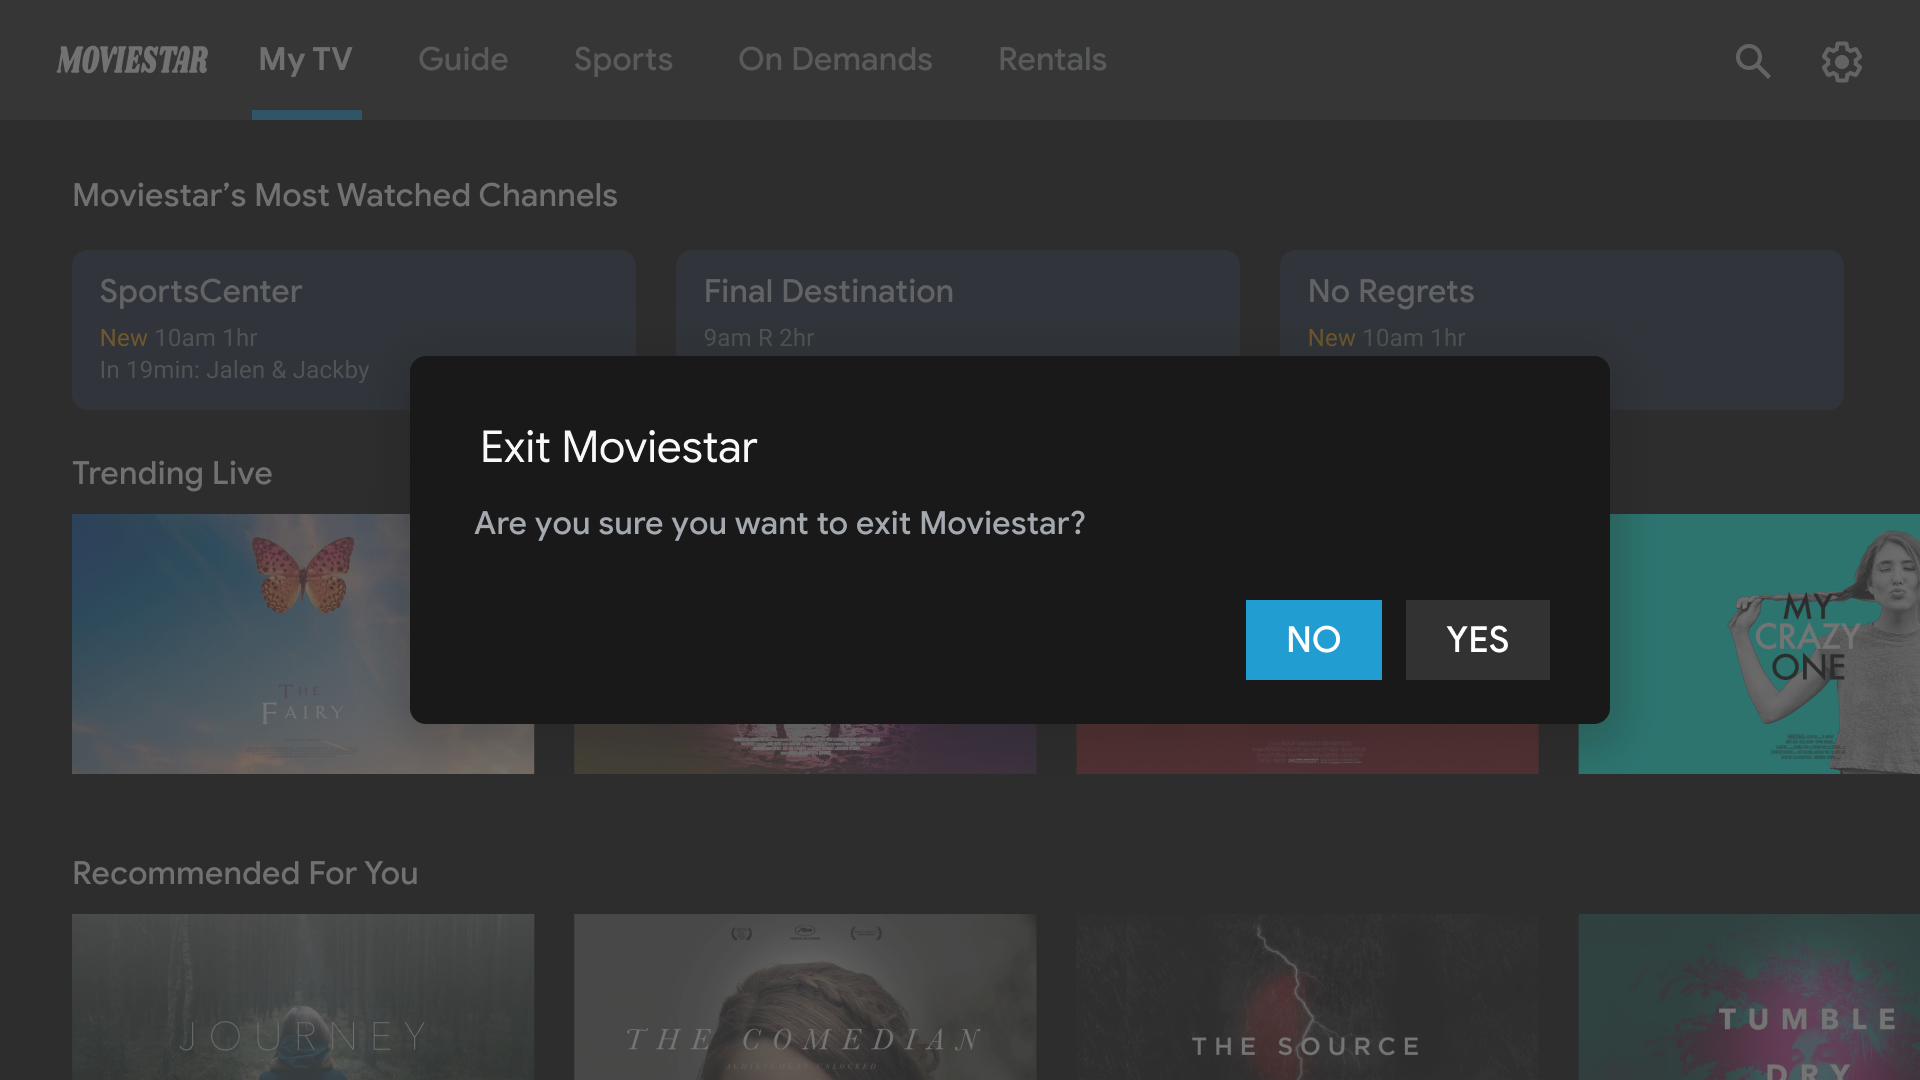Navigate to On Demands tab

[835, 59]
